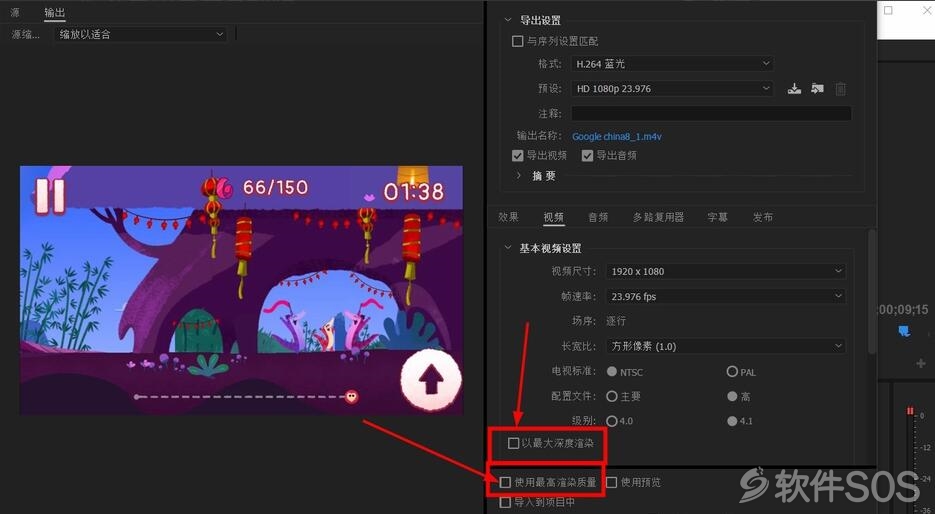
Task: Enable 以最大深度渲染 checkbox
Action: click(513, 443)
